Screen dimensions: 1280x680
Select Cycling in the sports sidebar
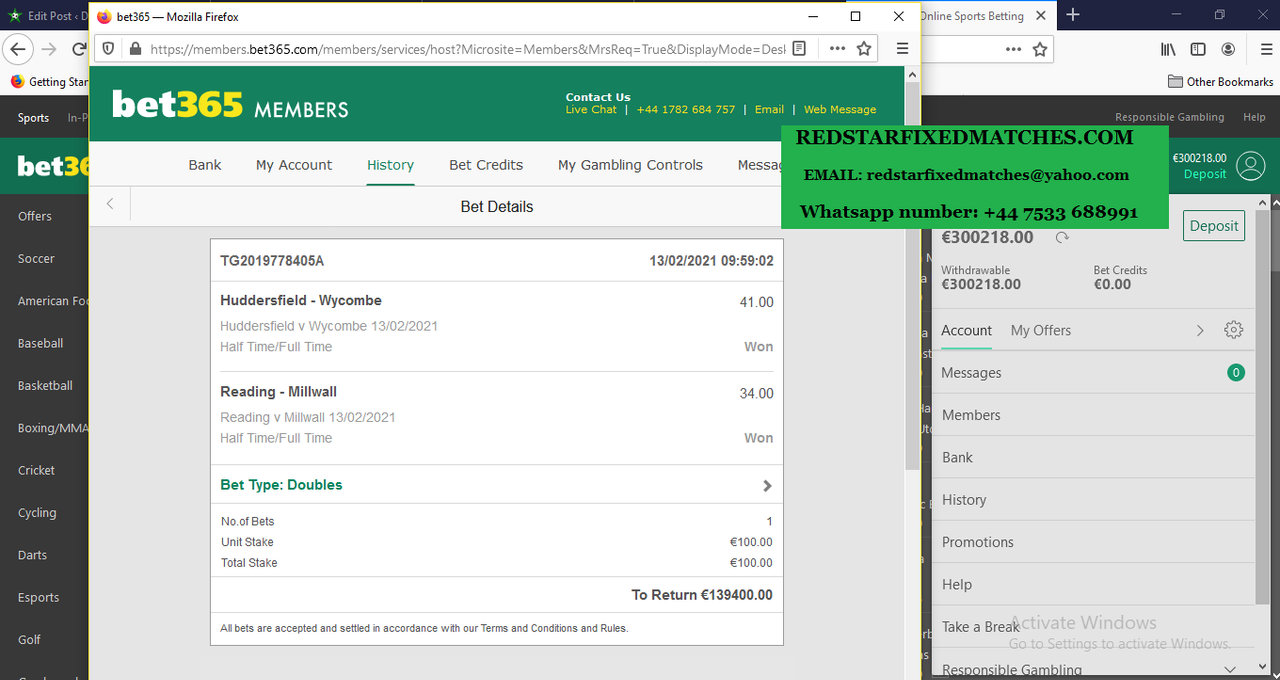coord(37,513)
